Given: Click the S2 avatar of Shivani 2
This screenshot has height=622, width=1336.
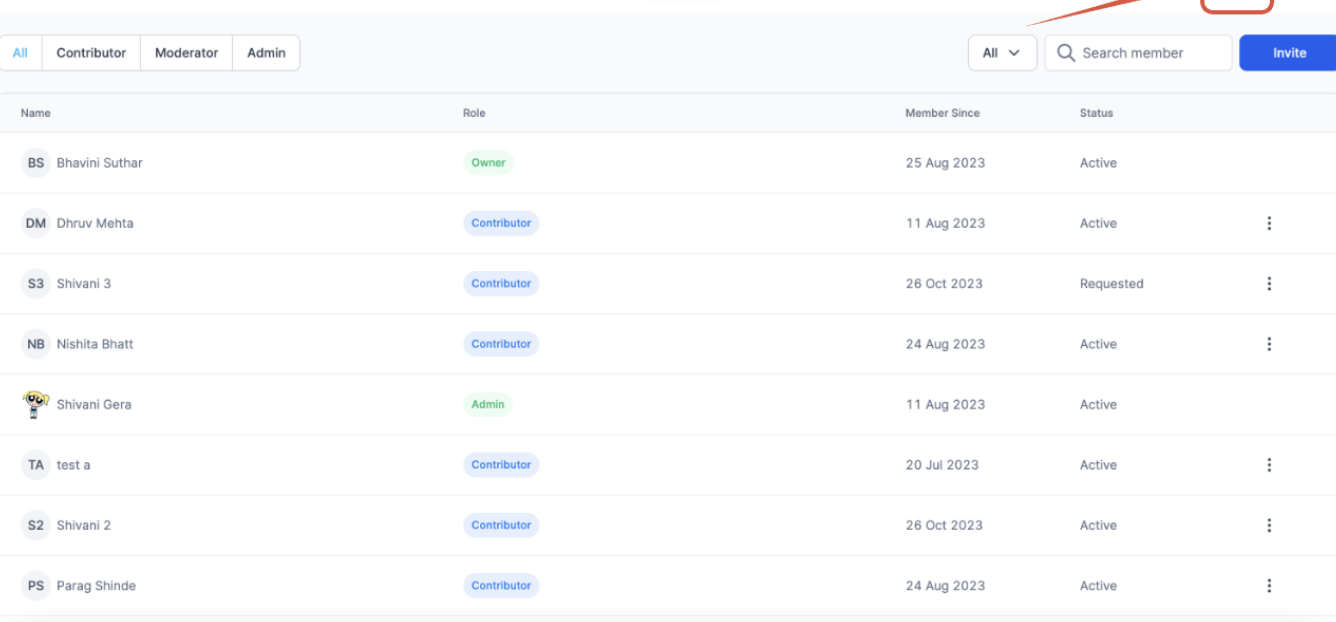Looking at the screenshot, I should (x=36, y=525).
